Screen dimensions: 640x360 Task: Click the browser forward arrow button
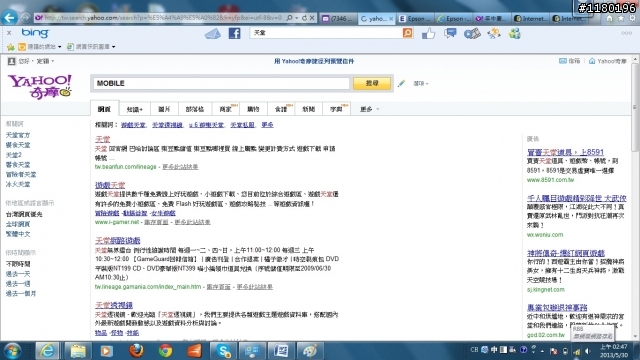(x=25, y=18)
